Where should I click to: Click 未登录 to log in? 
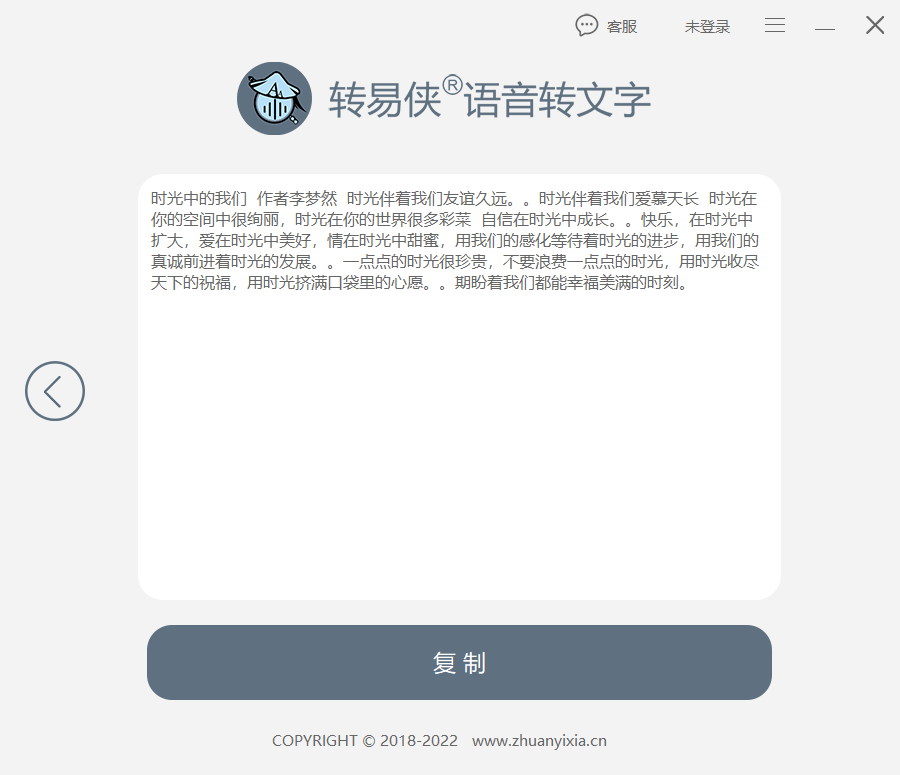(707, 27)
